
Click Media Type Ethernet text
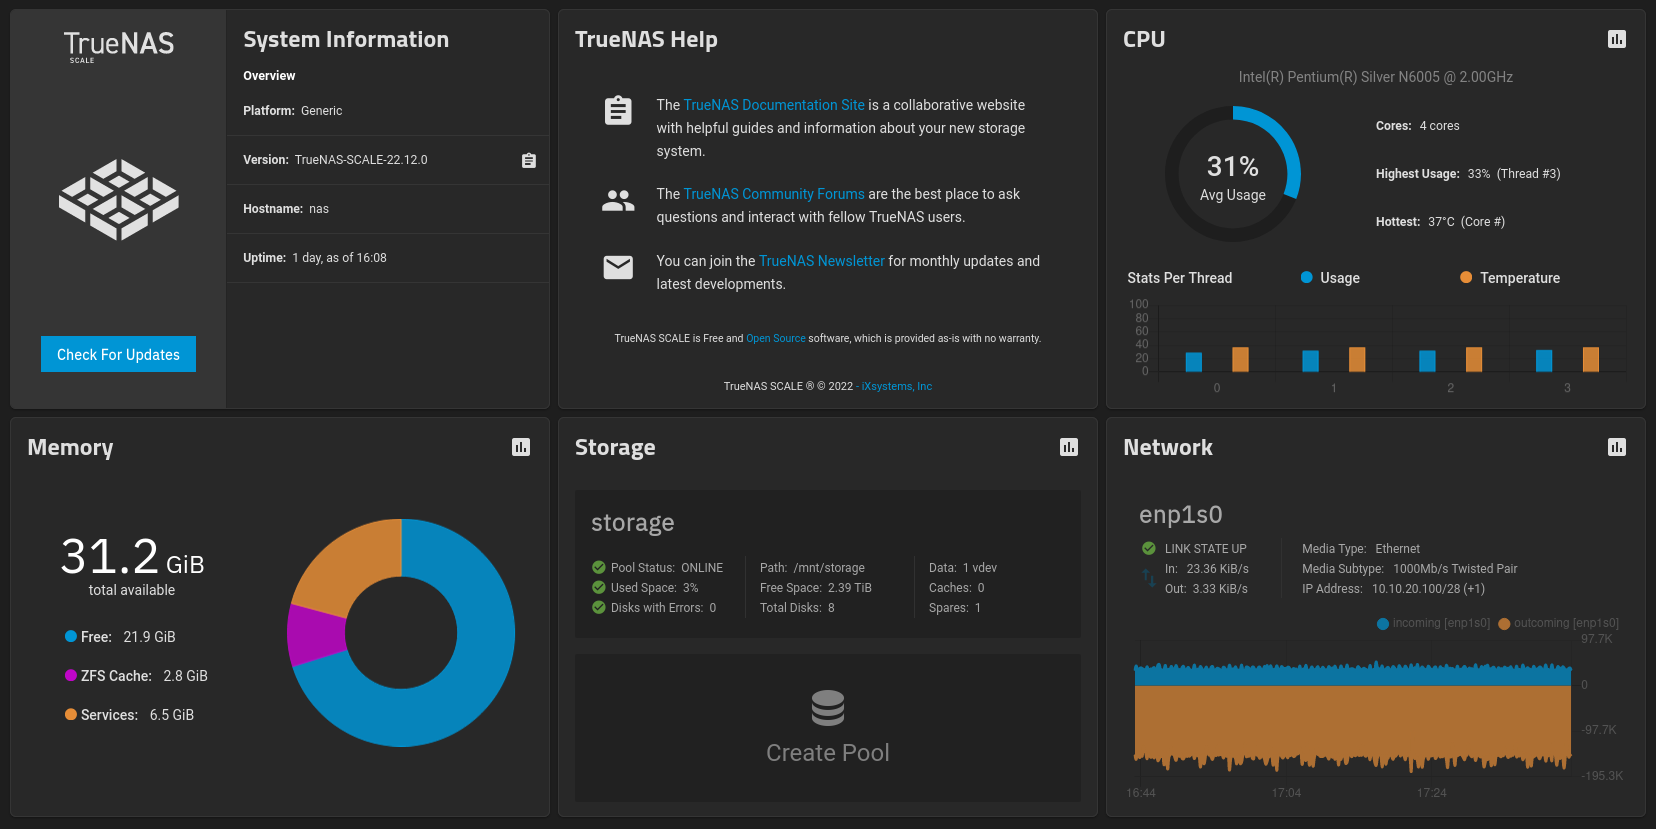[1361, 549]
